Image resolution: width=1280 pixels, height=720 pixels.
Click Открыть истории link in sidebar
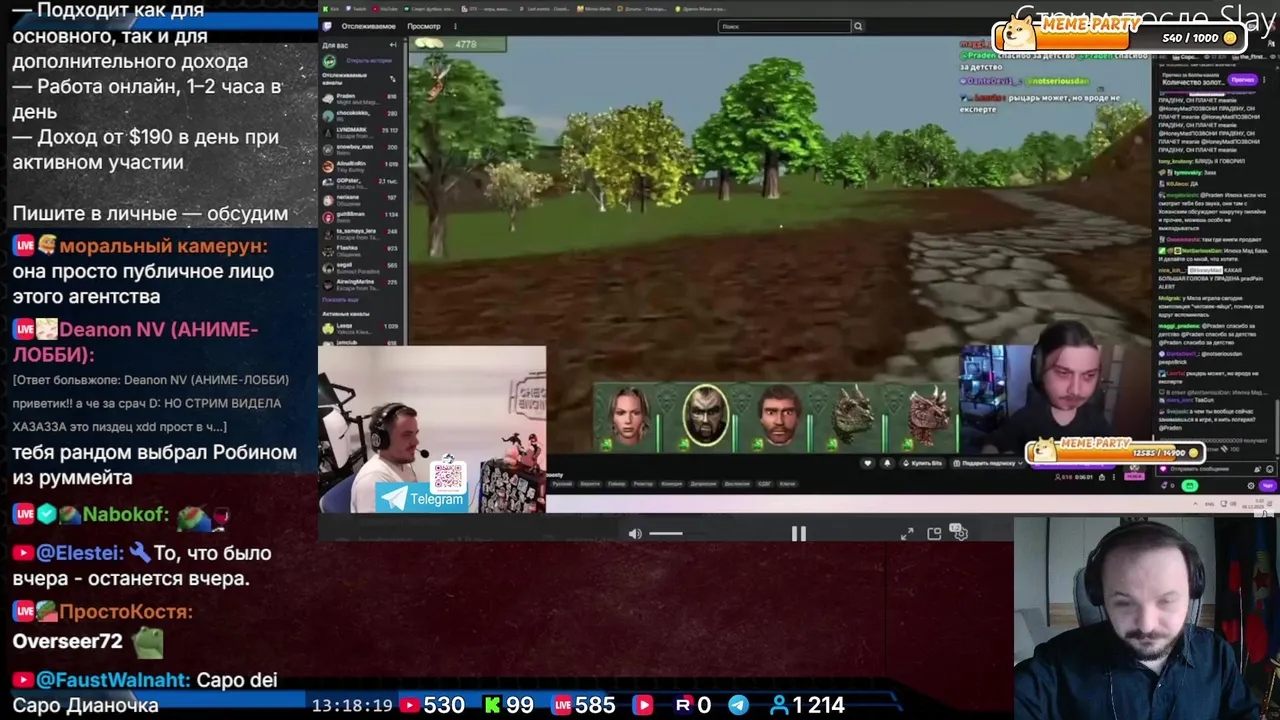[x=369, y=60]
